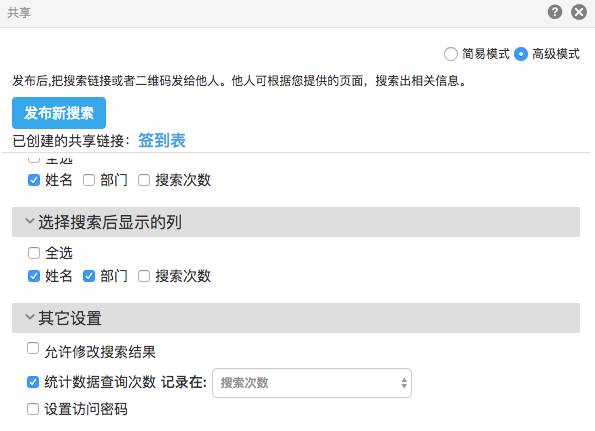Check 部门 in the upper search-column list
Screen dimensions: 595x431
(x=89, y=180)
